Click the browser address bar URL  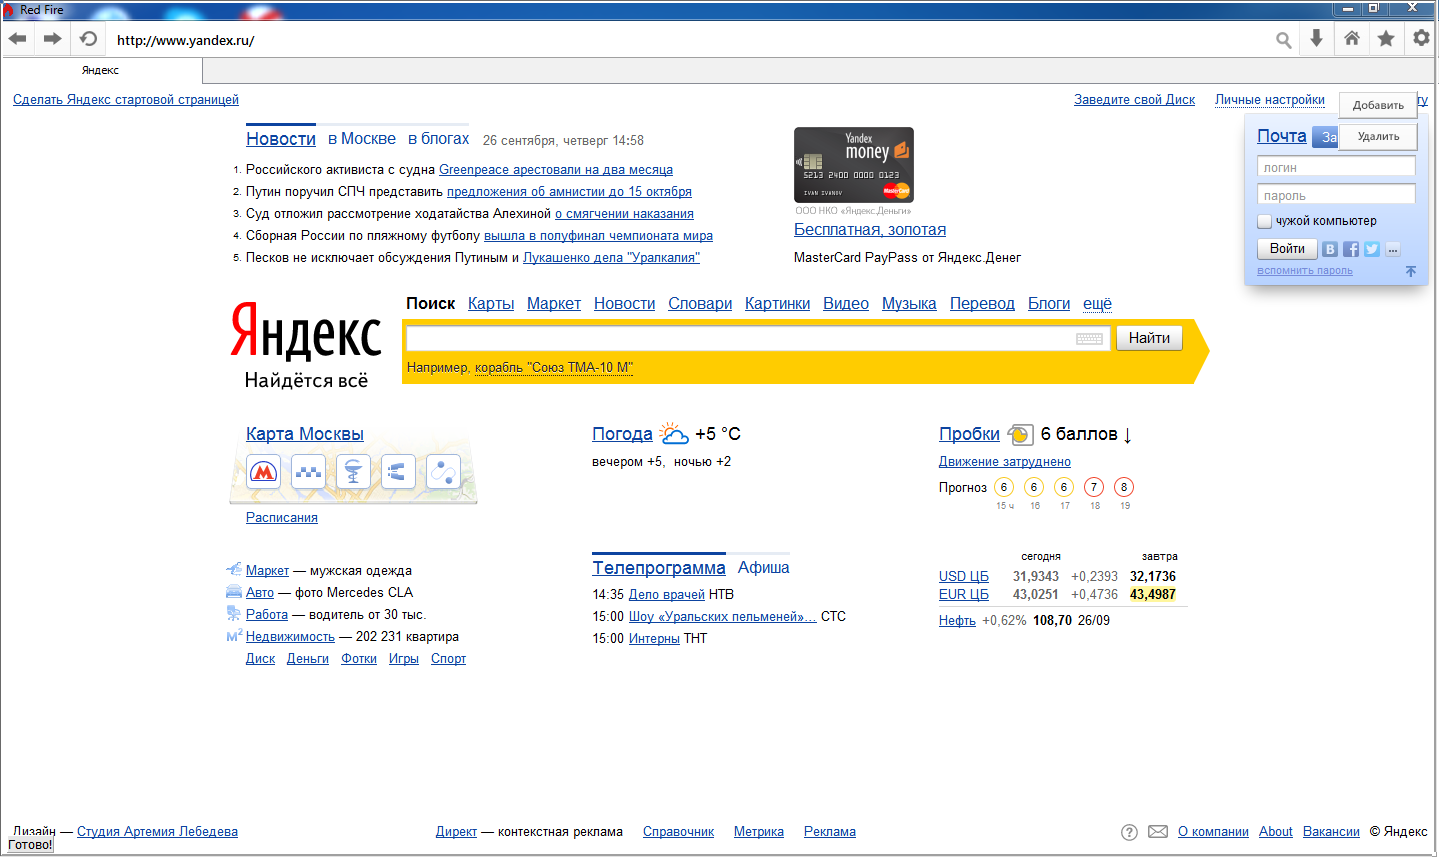click(186, 41)
